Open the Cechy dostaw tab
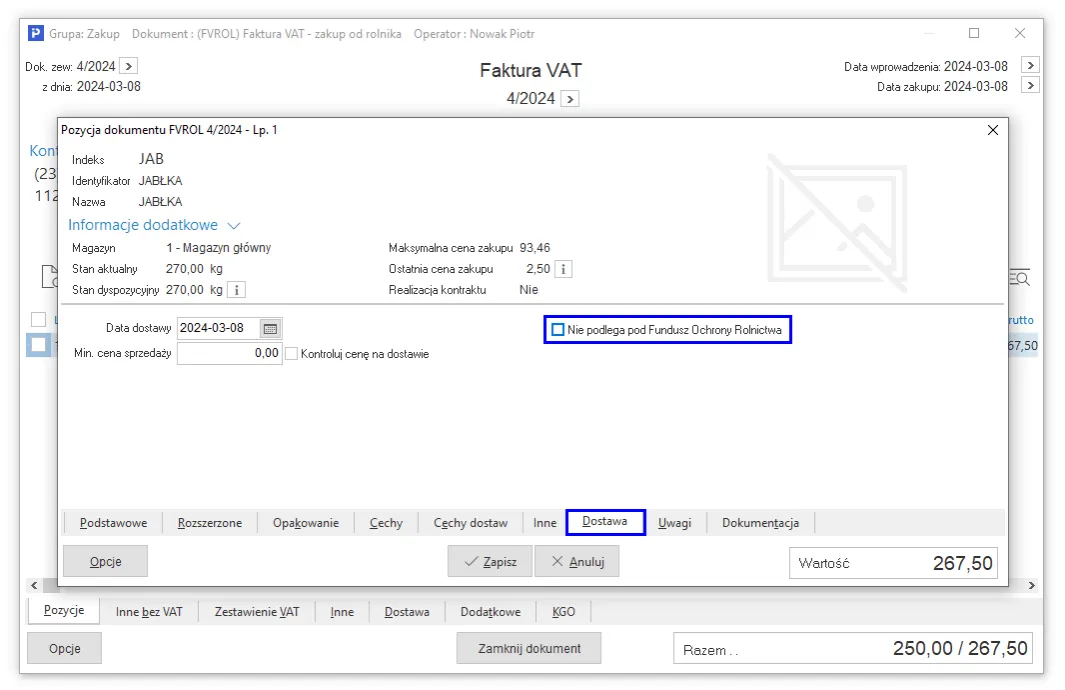1065x690 pixels. [471, 523]
